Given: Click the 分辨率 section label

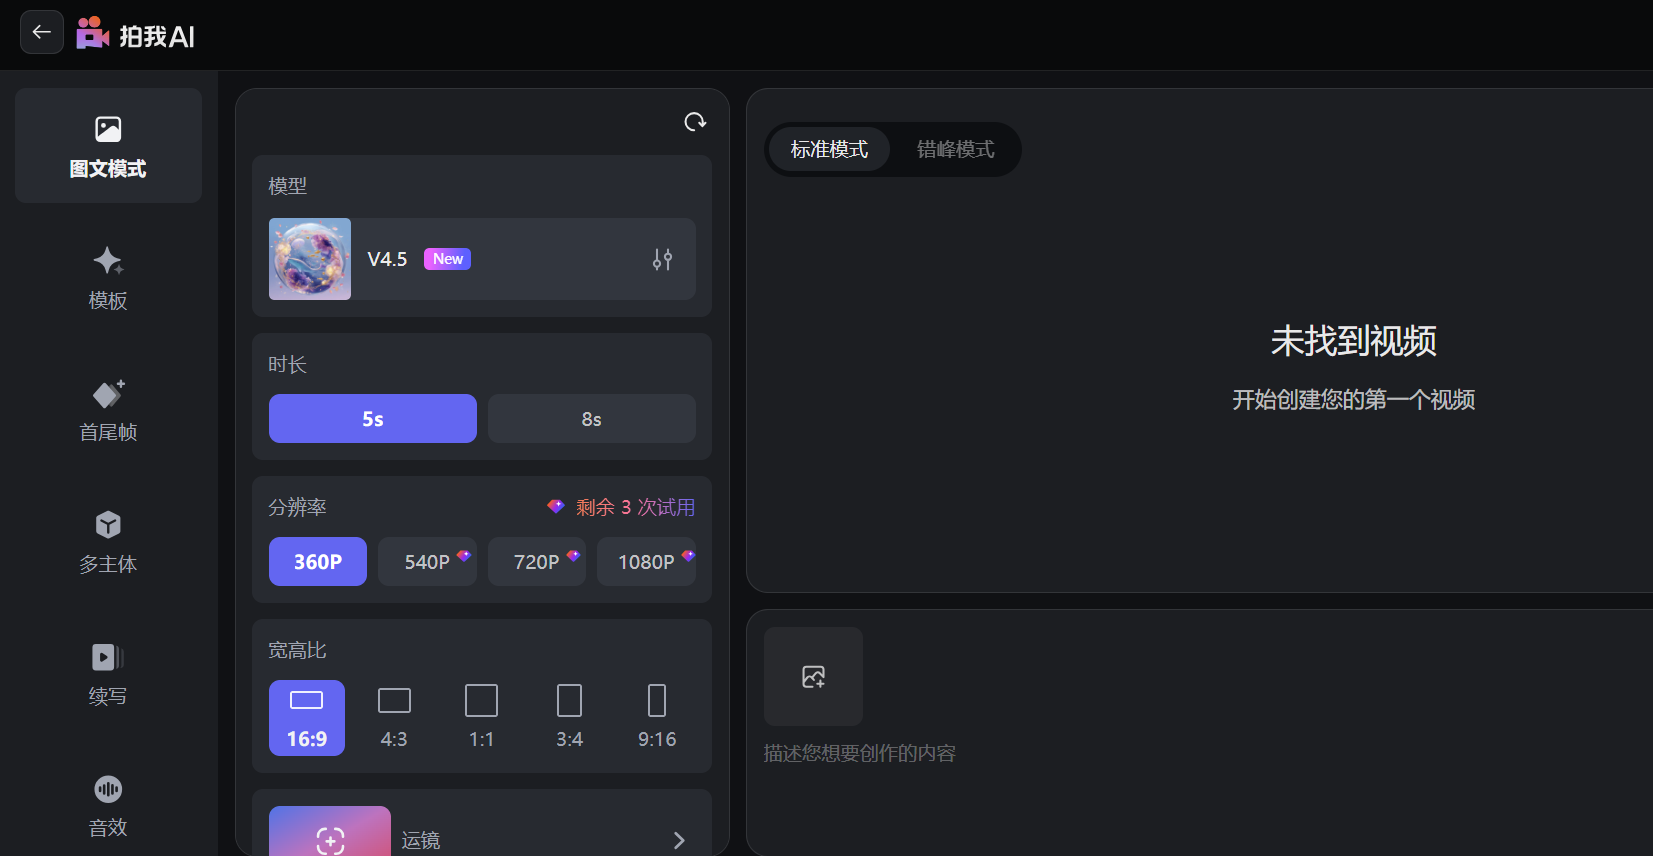Looking at the screenshot, I should click(298, 507).
